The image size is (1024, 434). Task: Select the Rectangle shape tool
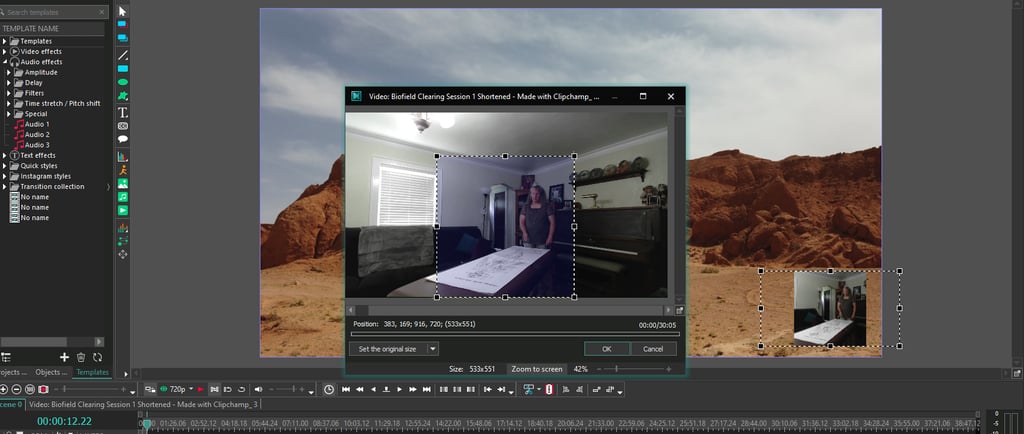click(x=123, y=69)
